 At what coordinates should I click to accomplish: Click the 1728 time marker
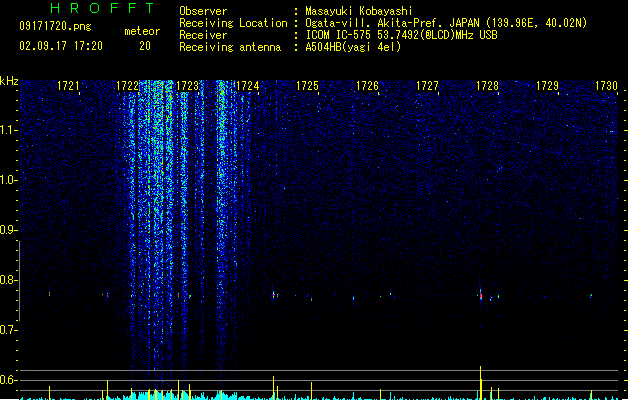click(x=487, y=86)
